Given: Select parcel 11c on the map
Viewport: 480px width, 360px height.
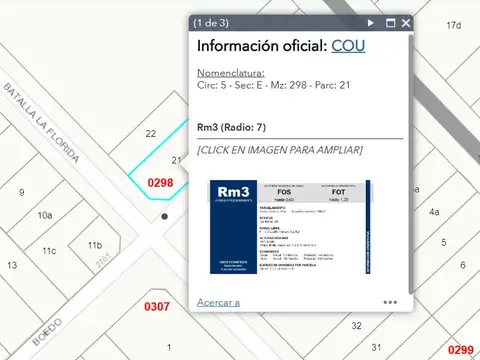Looking at the screenshot, I should pyautogui.click(x=49, y=251).
